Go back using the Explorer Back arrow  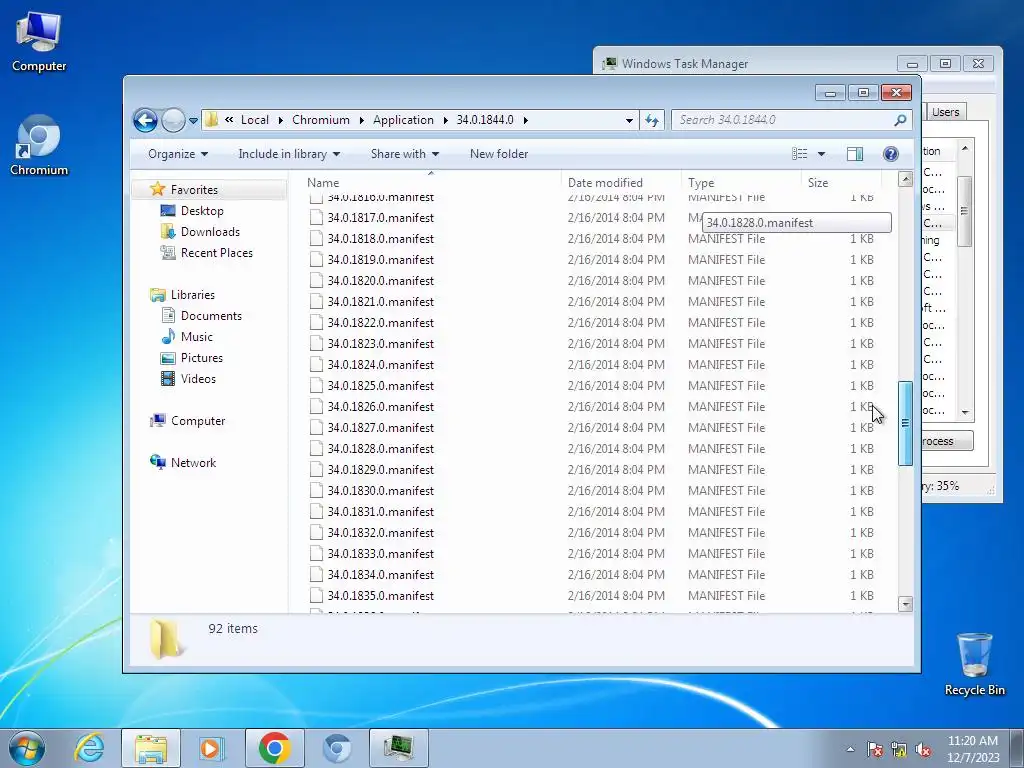pos(145,120)
